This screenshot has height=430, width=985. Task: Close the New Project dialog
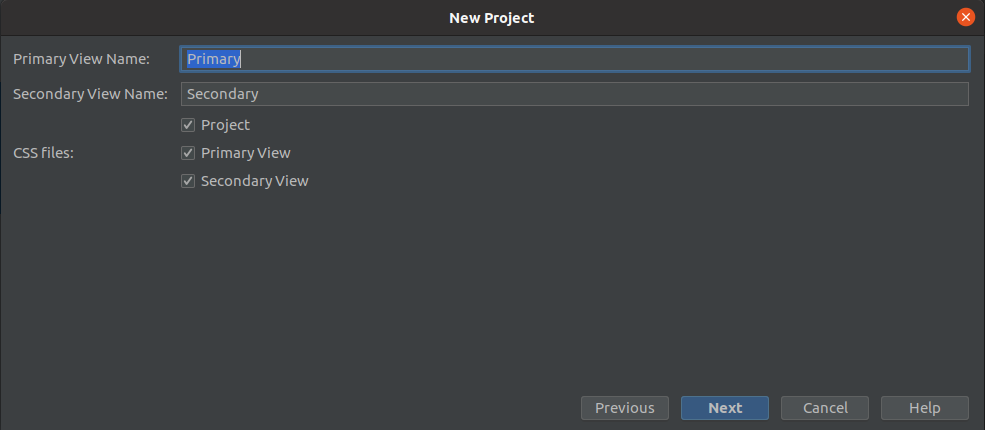tap(966, 18)
